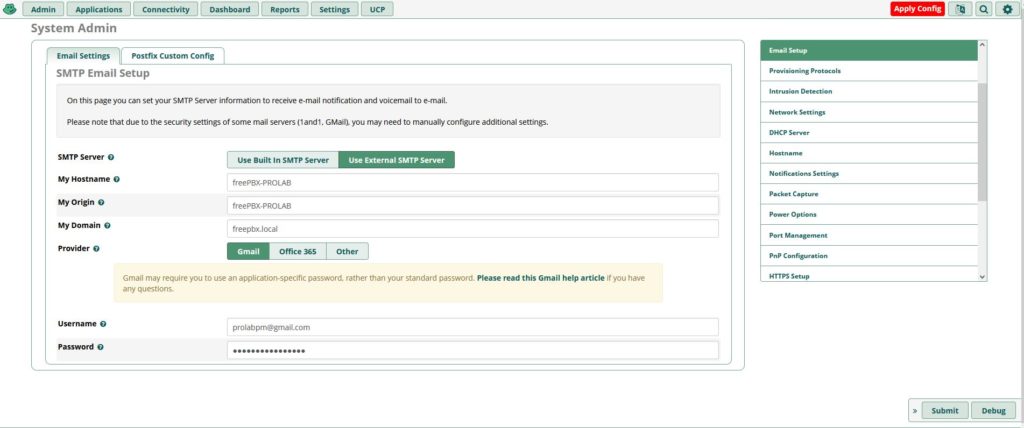
Task: Open the Dashboard menu item
Action: pyautogui.click(x=230, y=9)
